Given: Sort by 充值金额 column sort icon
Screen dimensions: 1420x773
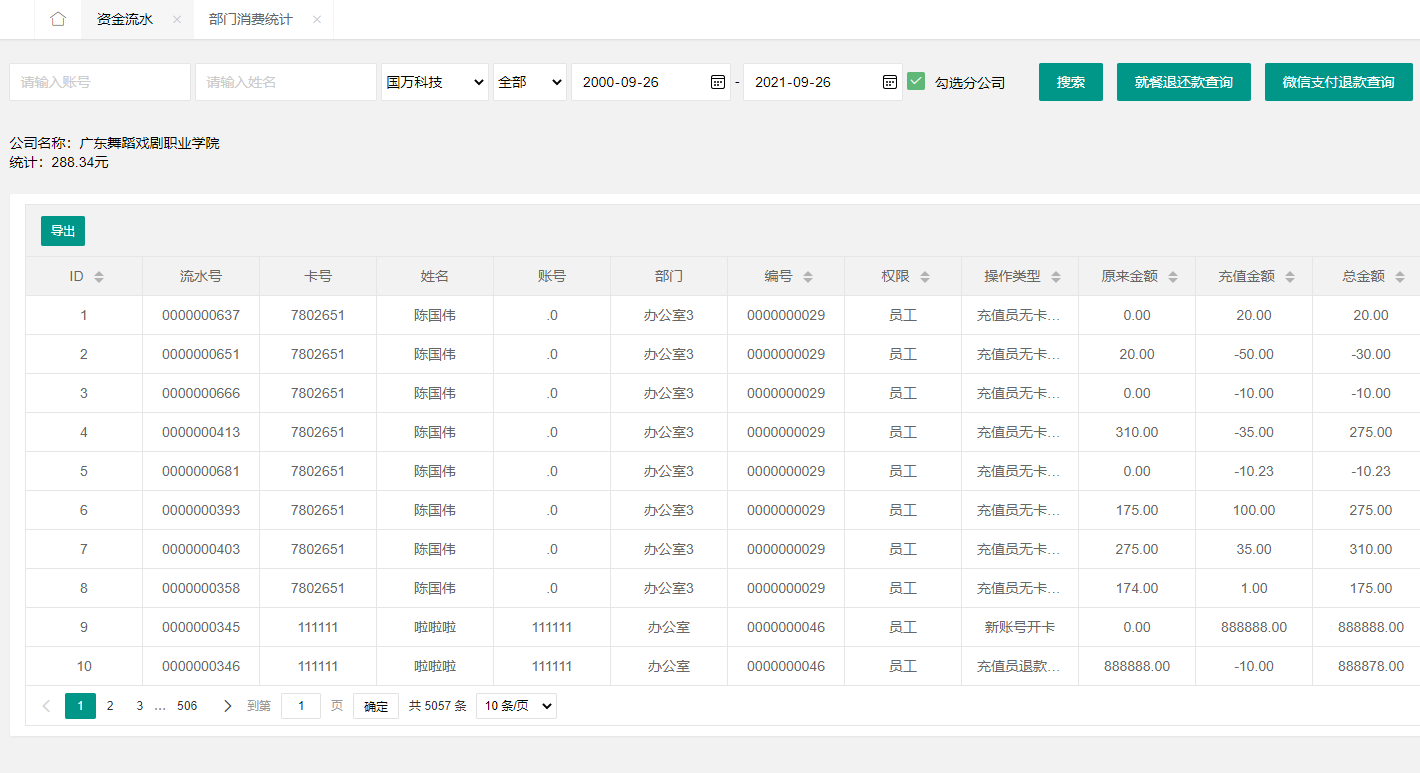Looking at the screenshot, I should 1290,277.
